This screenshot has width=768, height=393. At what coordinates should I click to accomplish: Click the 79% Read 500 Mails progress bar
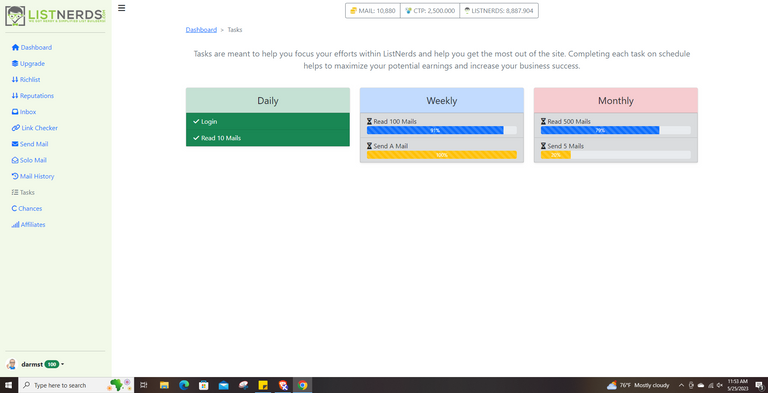[x=616, y=130]
